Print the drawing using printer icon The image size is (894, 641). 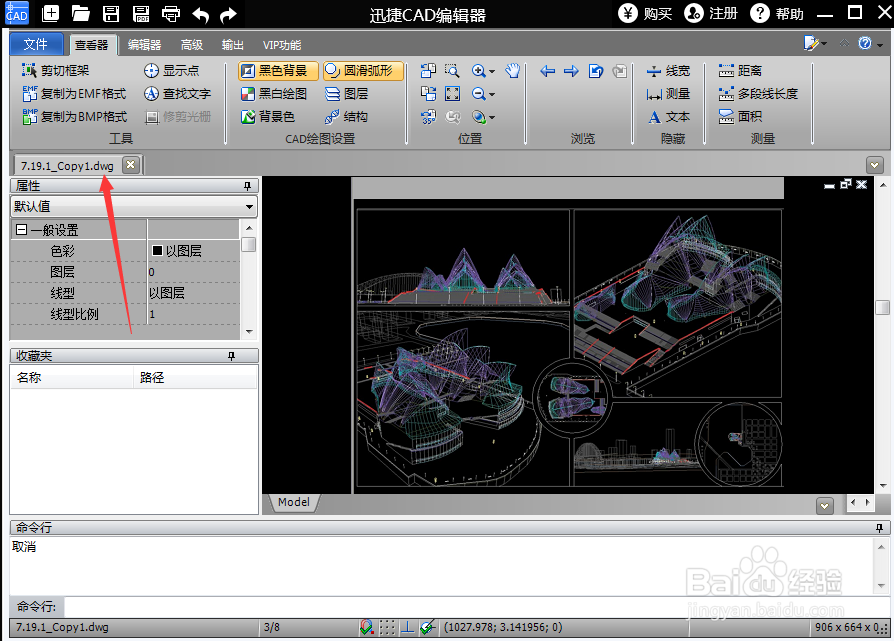tap(170, 13)
